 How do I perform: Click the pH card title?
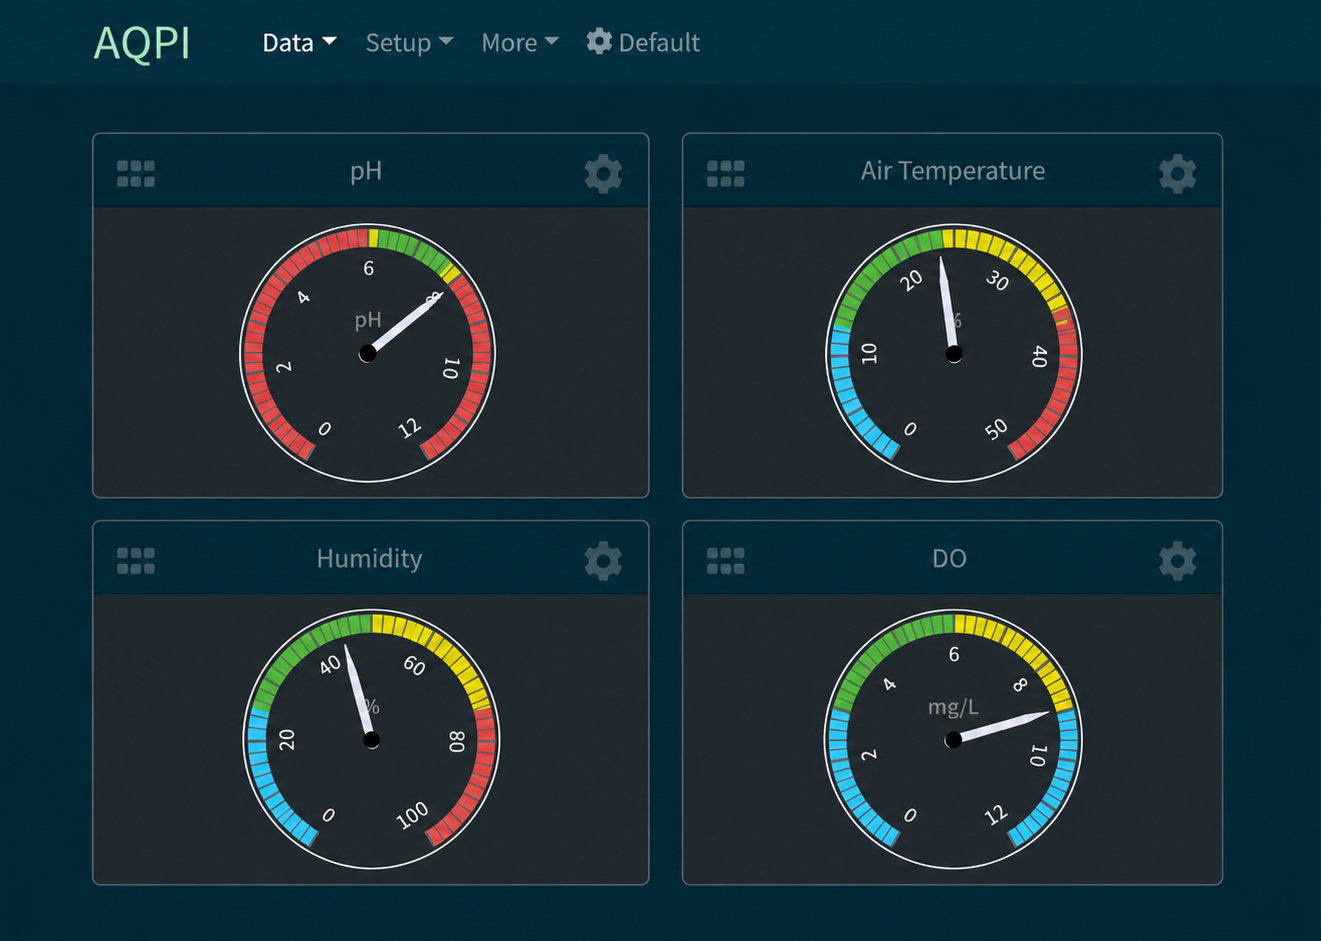pos(366,171)
